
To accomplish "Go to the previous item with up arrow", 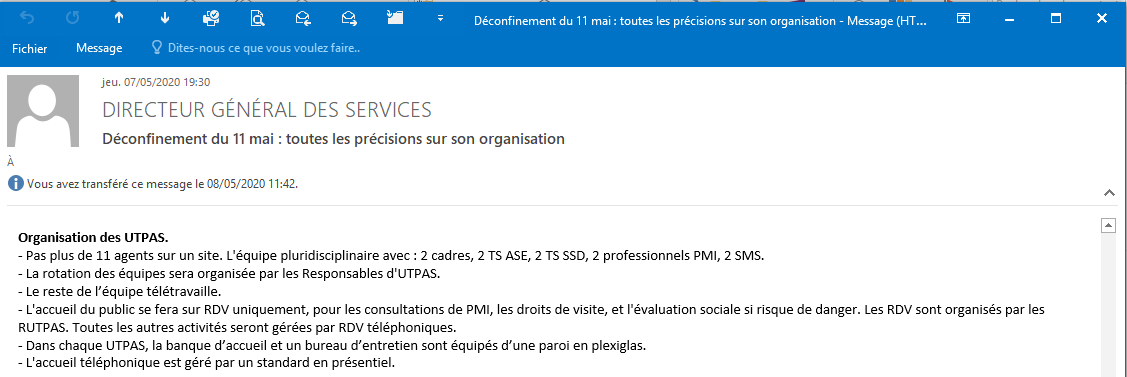I will pyautogui.click(x=119, y=19).
